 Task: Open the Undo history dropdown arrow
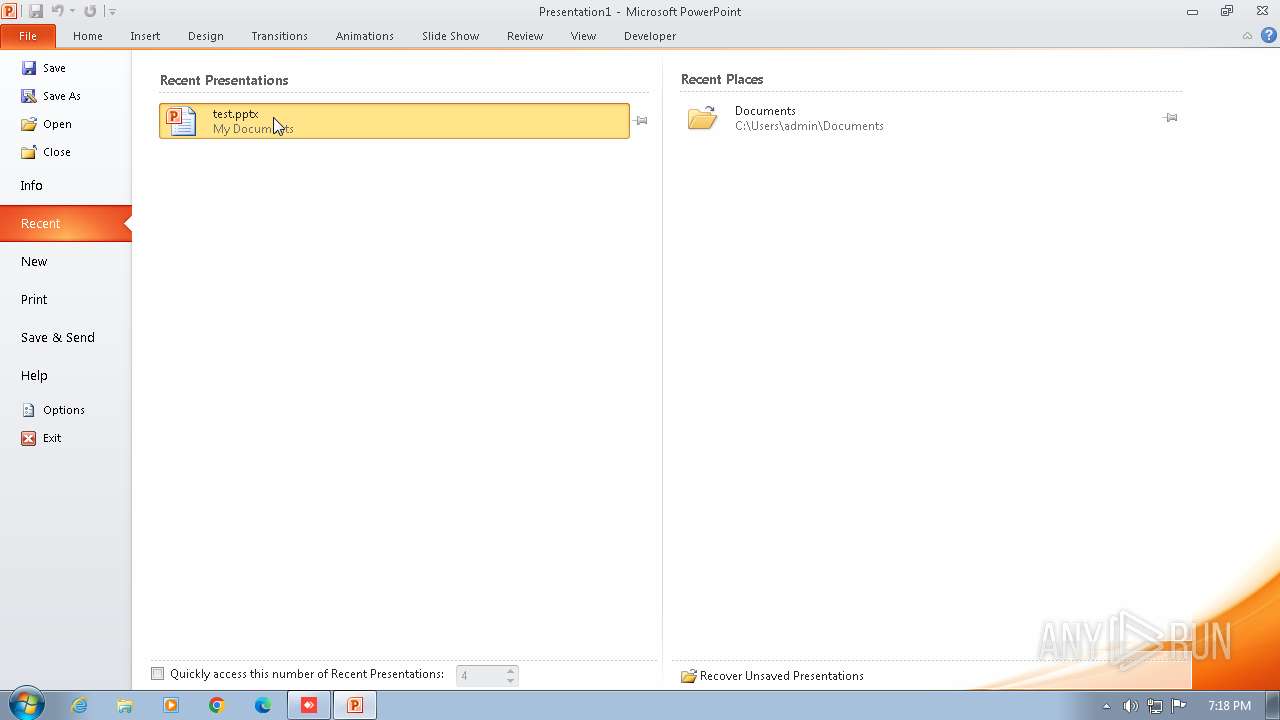tap(72, 12)
